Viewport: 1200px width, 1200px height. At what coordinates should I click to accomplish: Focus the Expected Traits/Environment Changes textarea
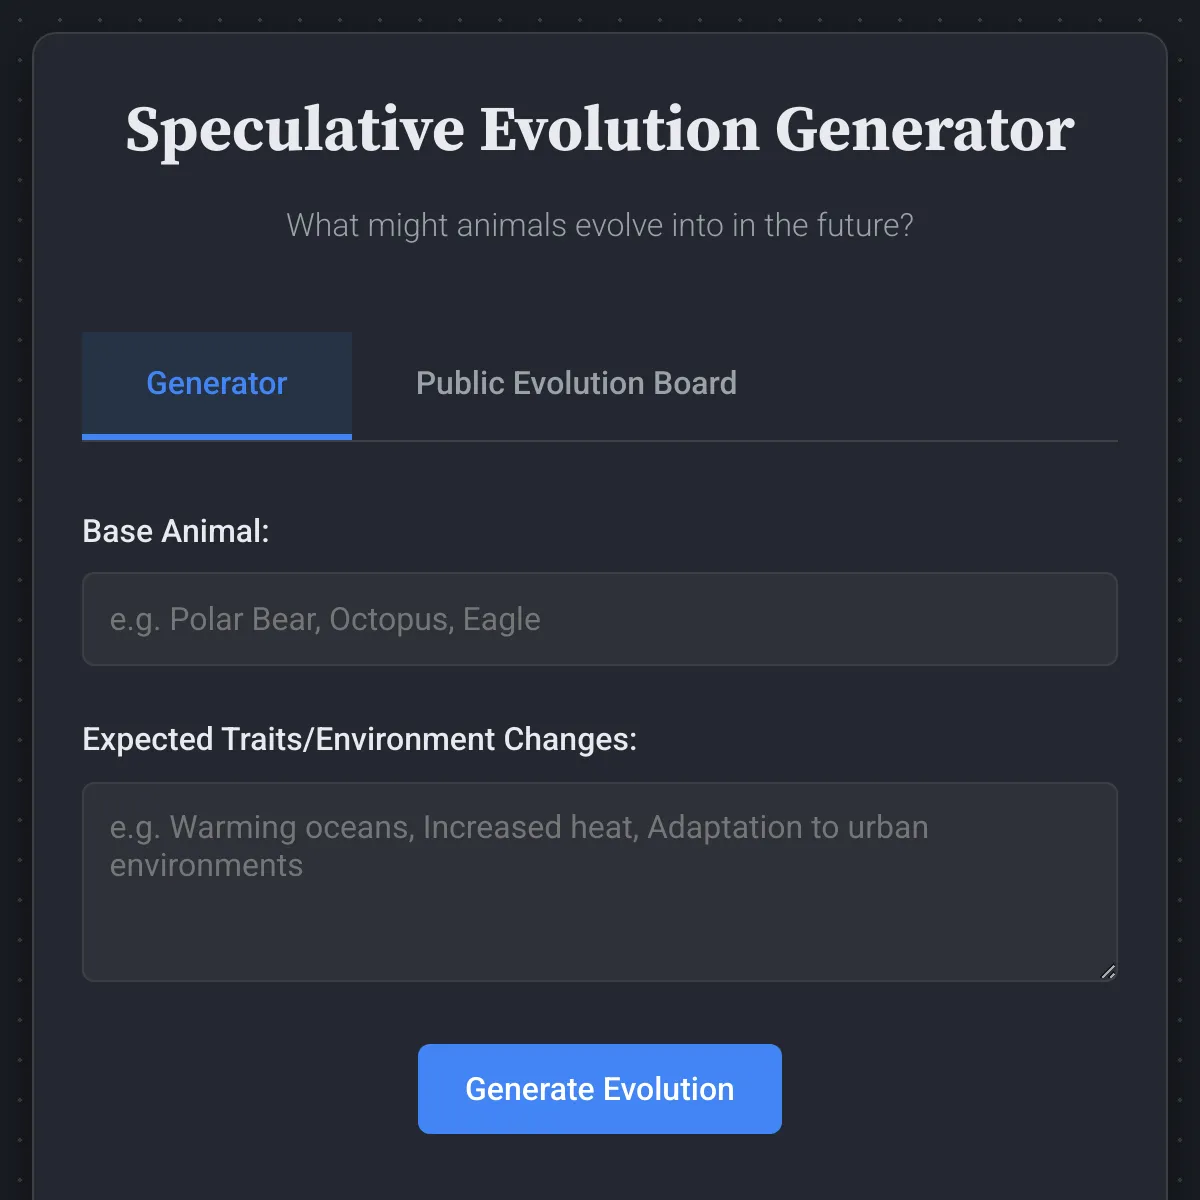click(600, 880)
